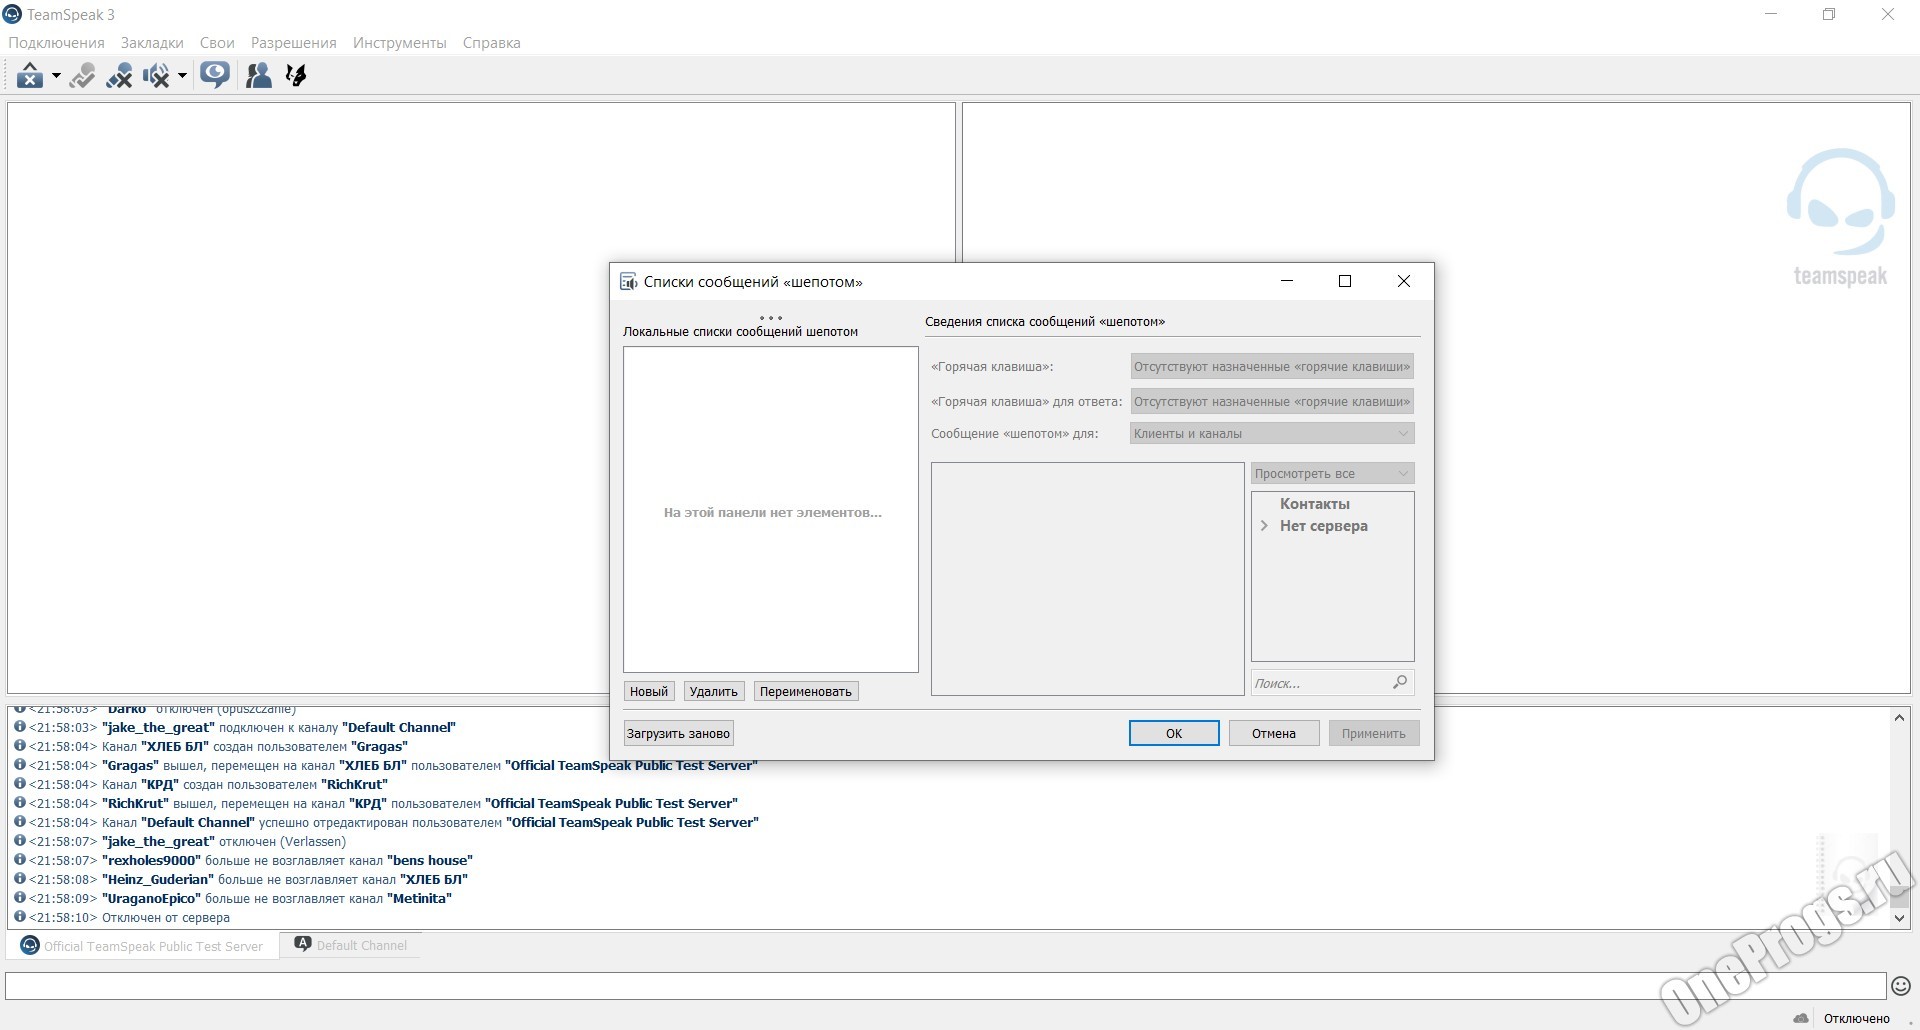Click three-dots handle above local whisper lists
Viewport: 1920px width, 1030px height.
pos(770,318)
